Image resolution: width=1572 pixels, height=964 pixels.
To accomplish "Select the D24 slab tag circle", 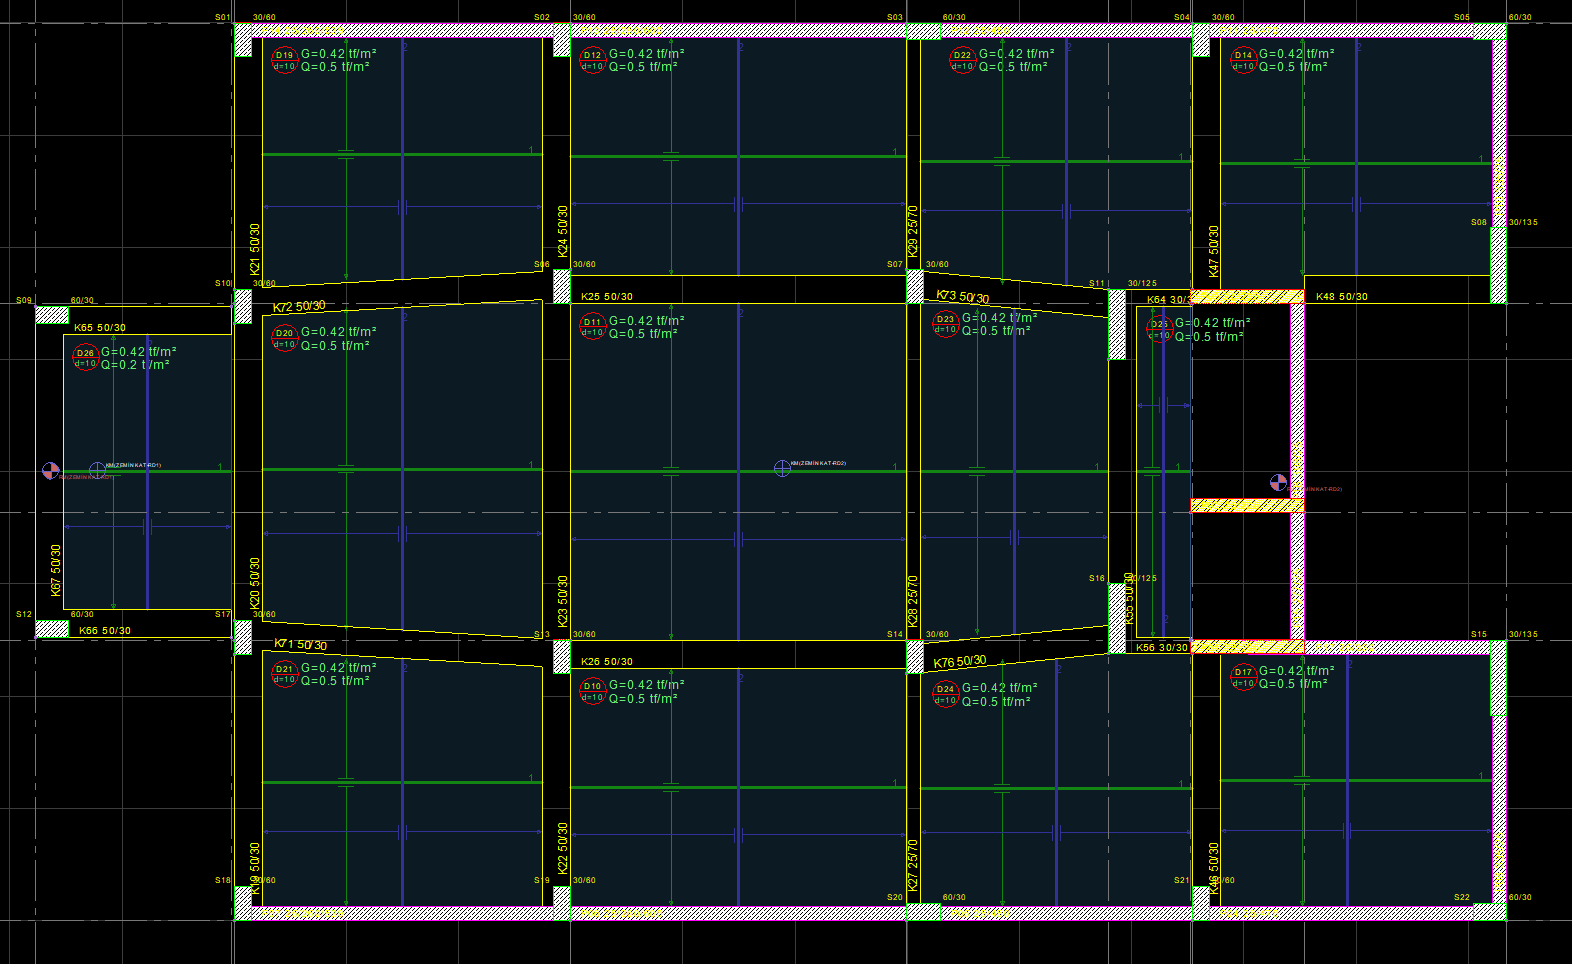I will pyautogui.click(x=945, y=694).
